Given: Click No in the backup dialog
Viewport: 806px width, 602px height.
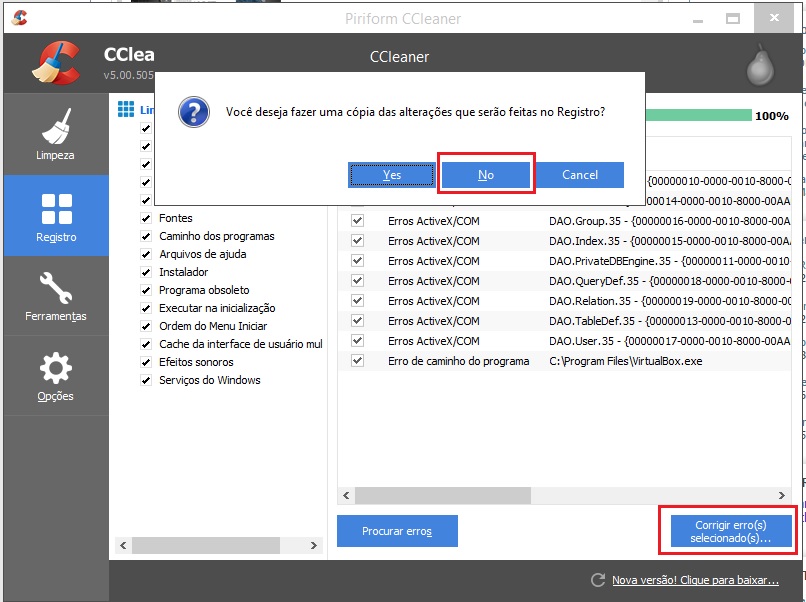Looking at the screenshot, I should click(486, 175).
